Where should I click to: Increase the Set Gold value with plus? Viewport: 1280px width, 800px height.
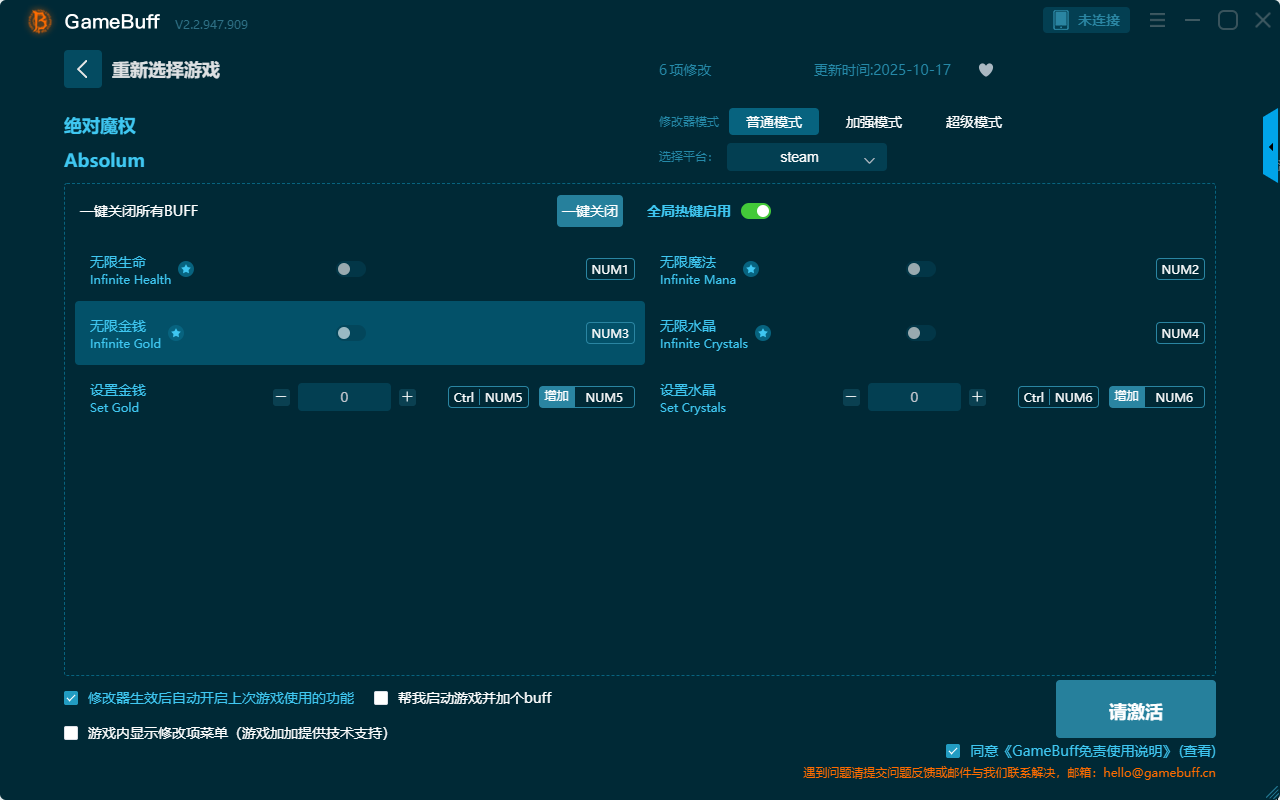point(407,397)
